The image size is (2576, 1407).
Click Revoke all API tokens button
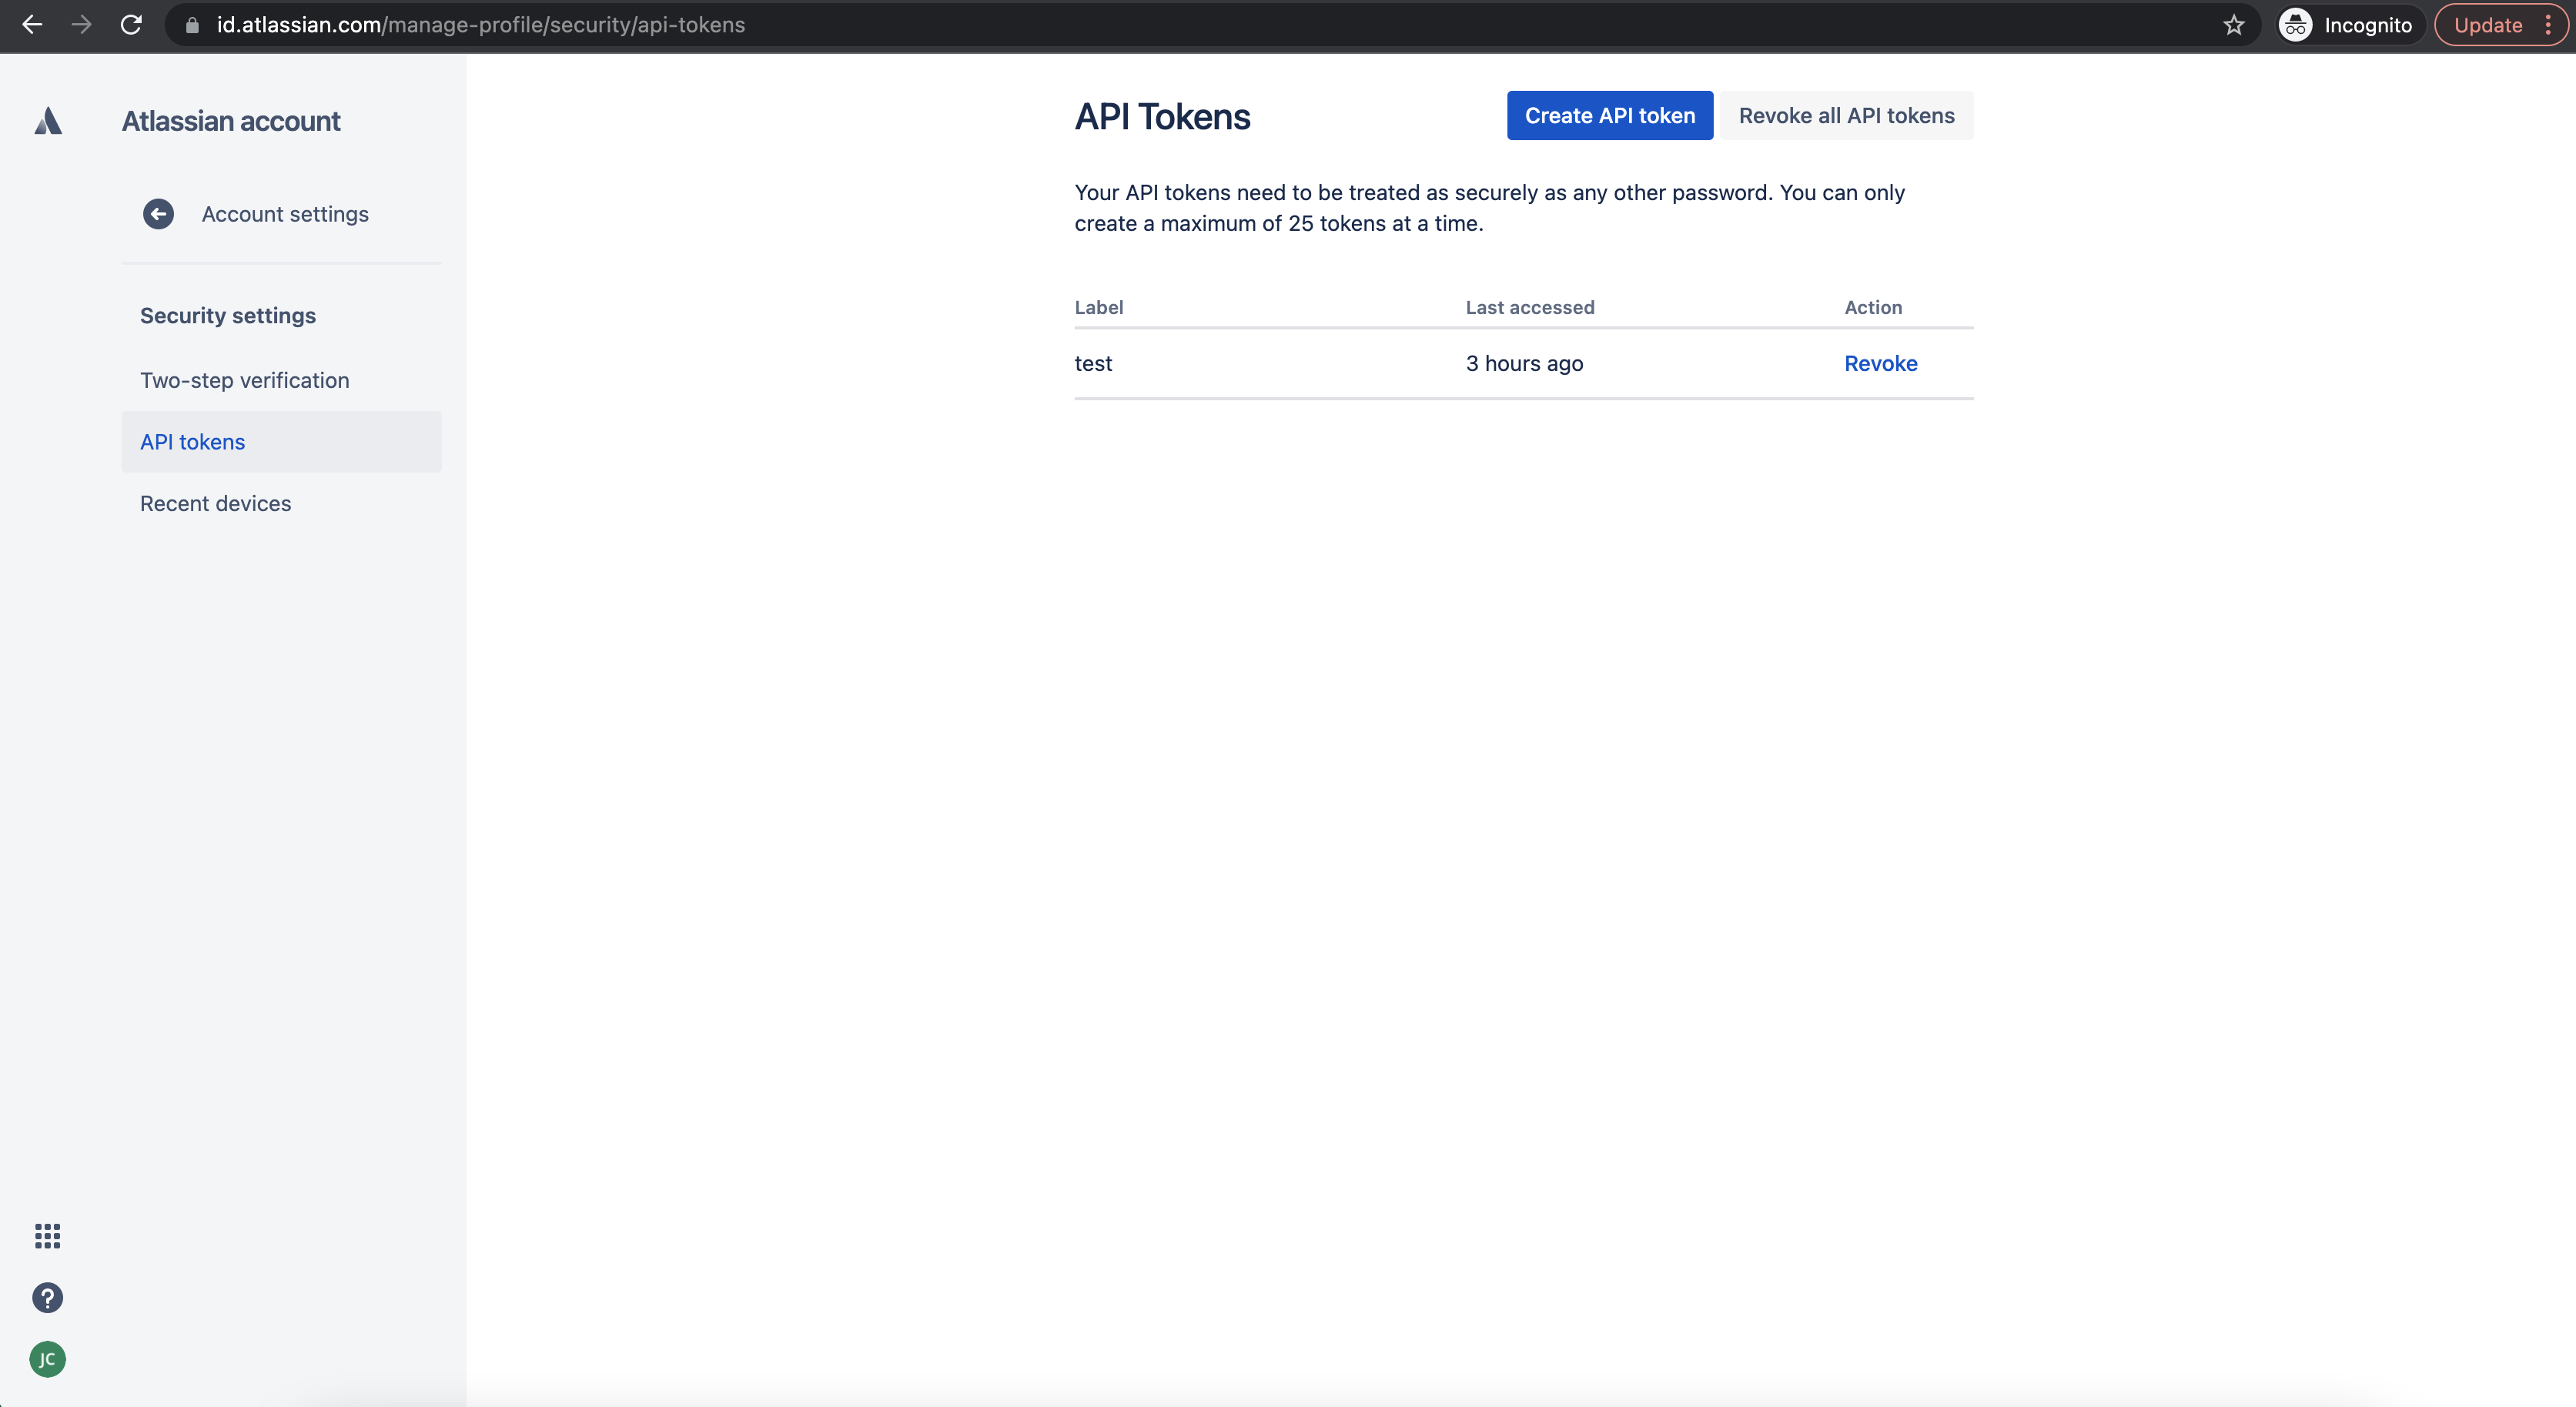coord(1846,116)
